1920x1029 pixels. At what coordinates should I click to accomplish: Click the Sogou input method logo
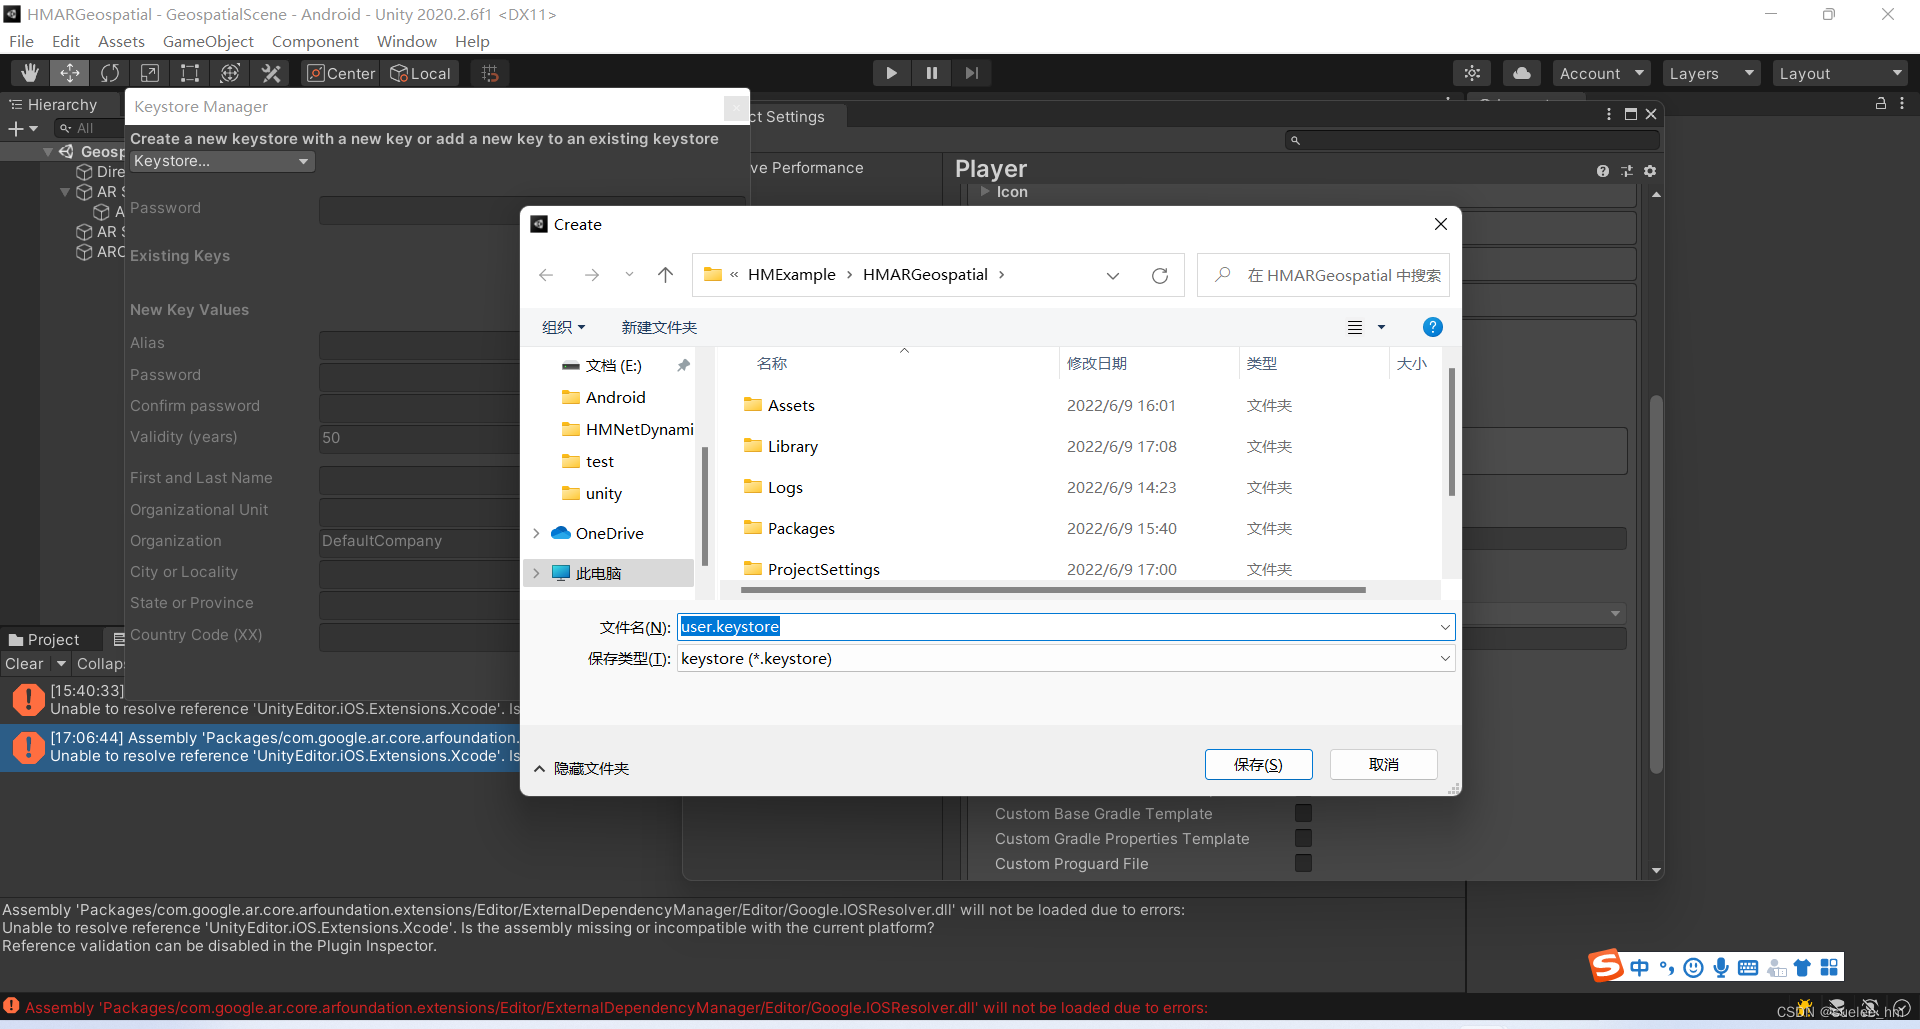click(1606, 966)
